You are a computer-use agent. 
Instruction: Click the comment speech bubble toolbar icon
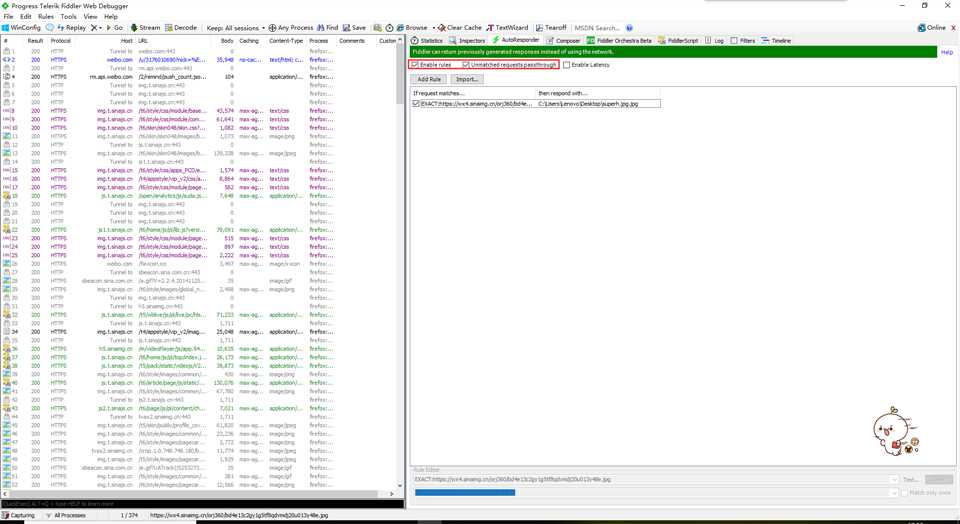[x=50, y=28]
